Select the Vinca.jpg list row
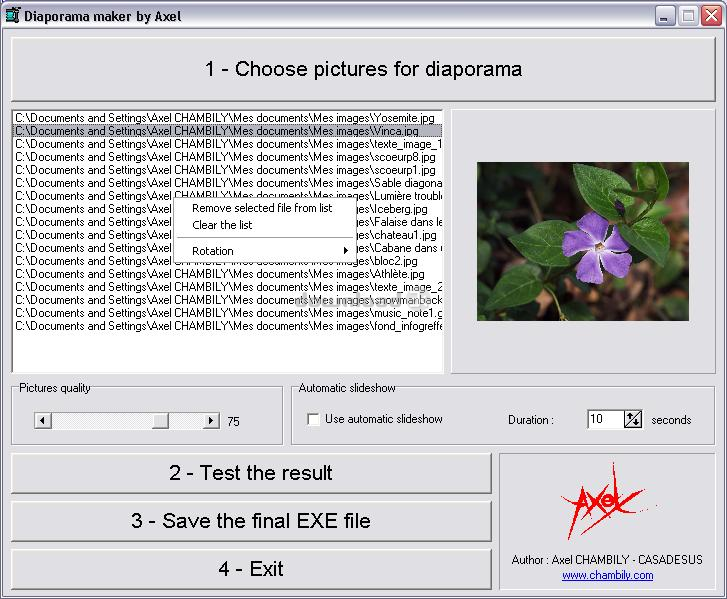The height and width of the screenshot is (599, 727). [x=227, y=131]
